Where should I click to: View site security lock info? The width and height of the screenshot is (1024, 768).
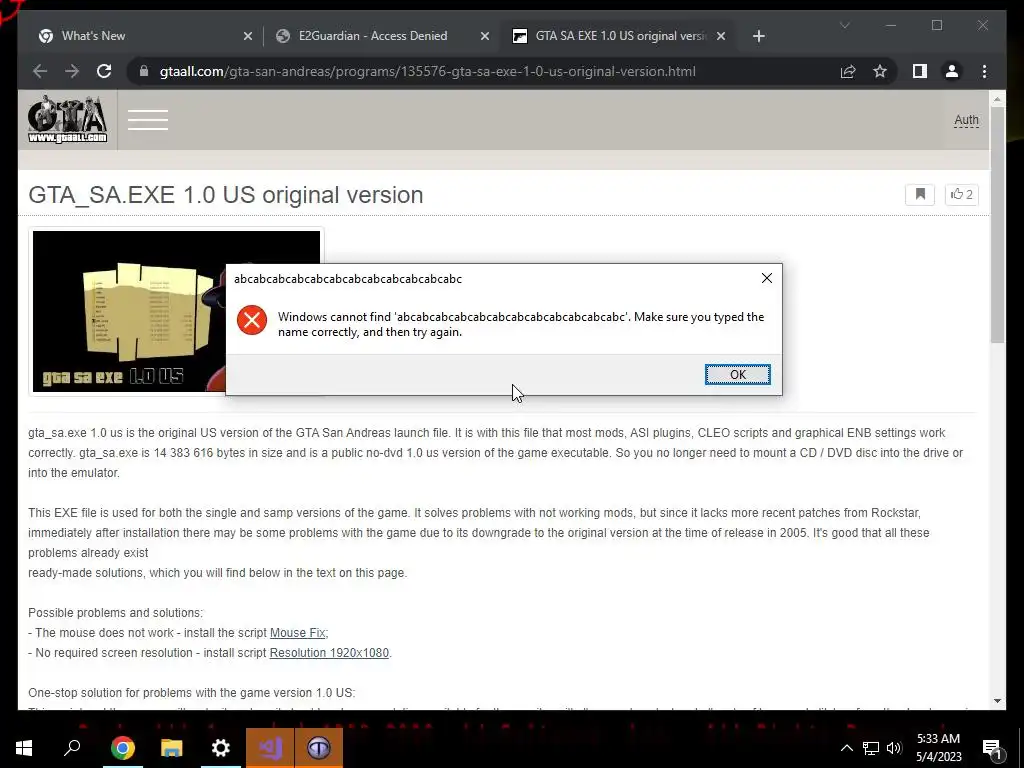144,71
